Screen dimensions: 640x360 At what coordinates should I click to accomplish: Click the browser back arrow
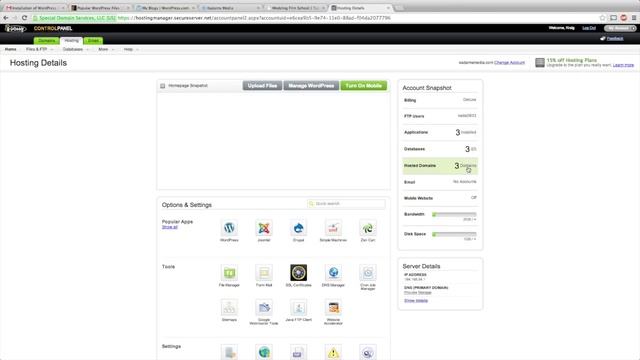tap(6, 18)
